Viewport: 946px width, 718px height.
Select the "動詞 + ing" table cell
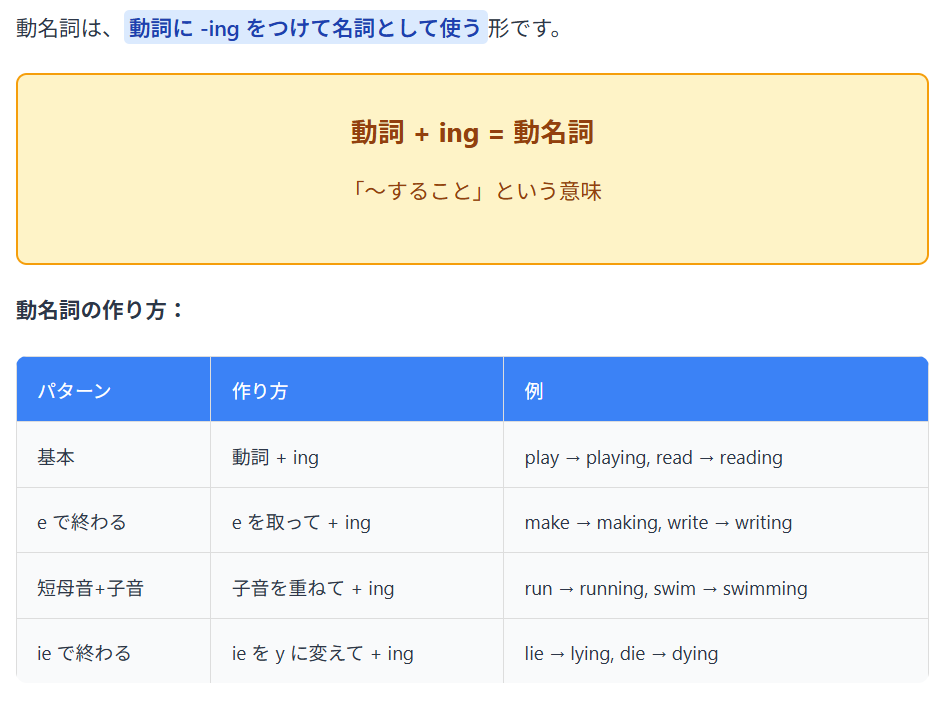click(275, 457)
